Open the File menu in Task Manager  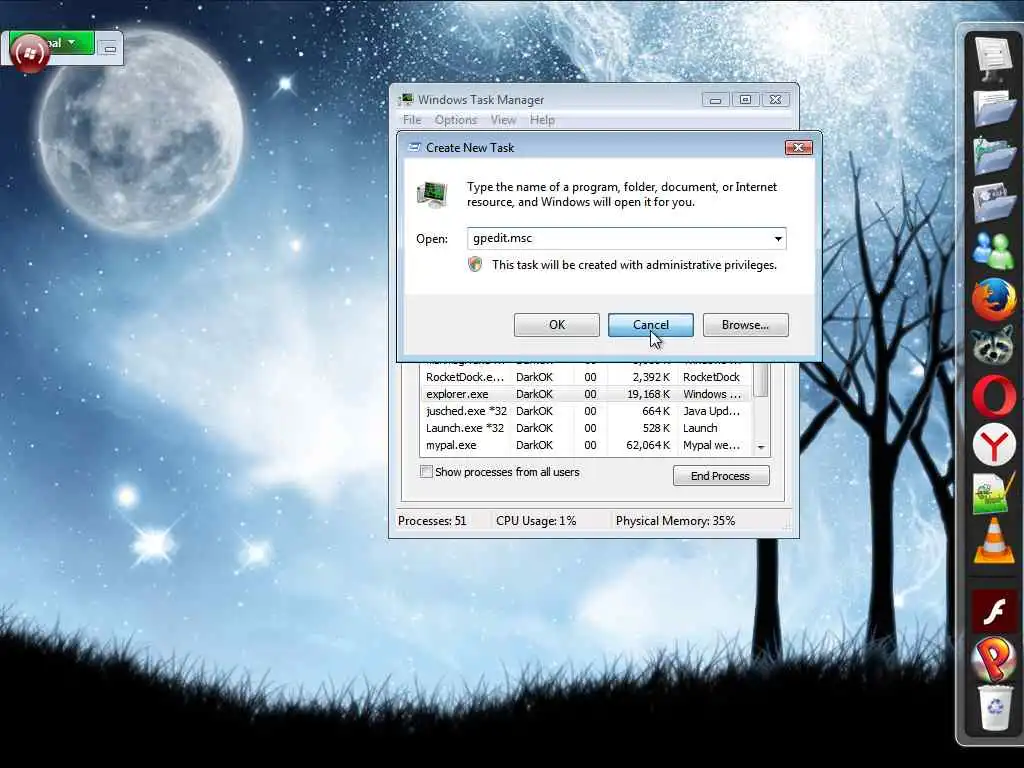pyautogui.click(x=412, y=120)
